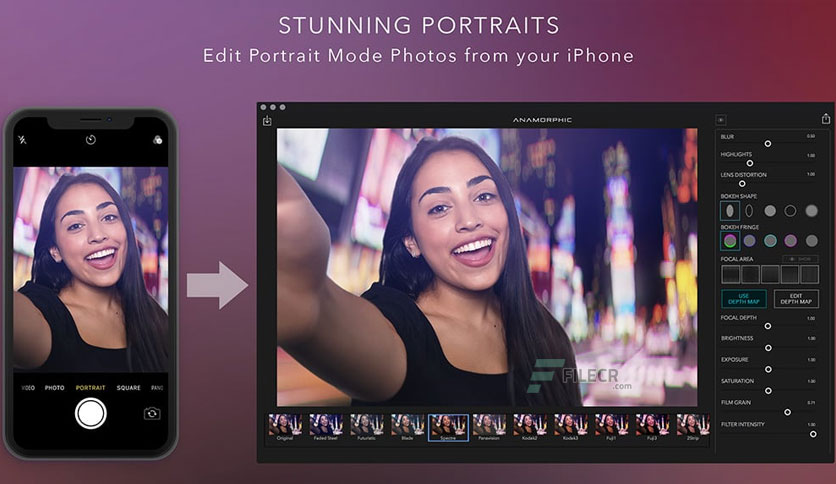Viewport: 836px width, 484px height.
Task: Toggle the Focal Area Show button
Action: [x=800, y=259]
